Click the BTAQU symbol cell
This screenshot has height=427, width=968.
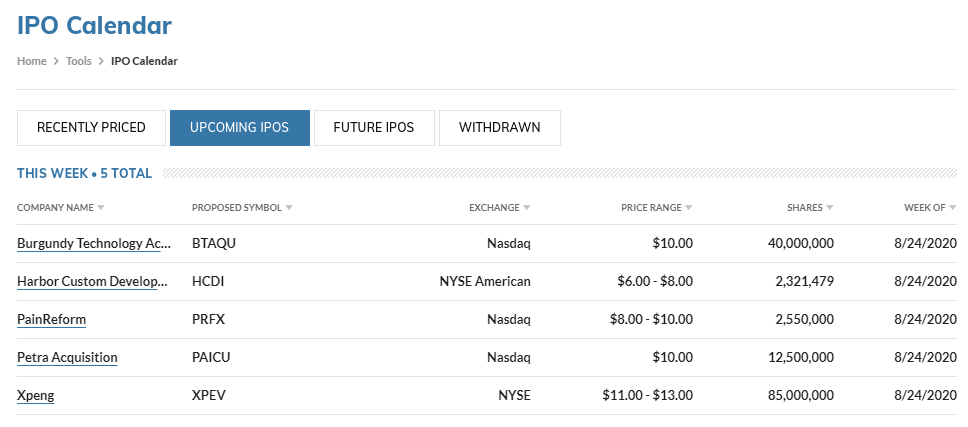(214, 244)
